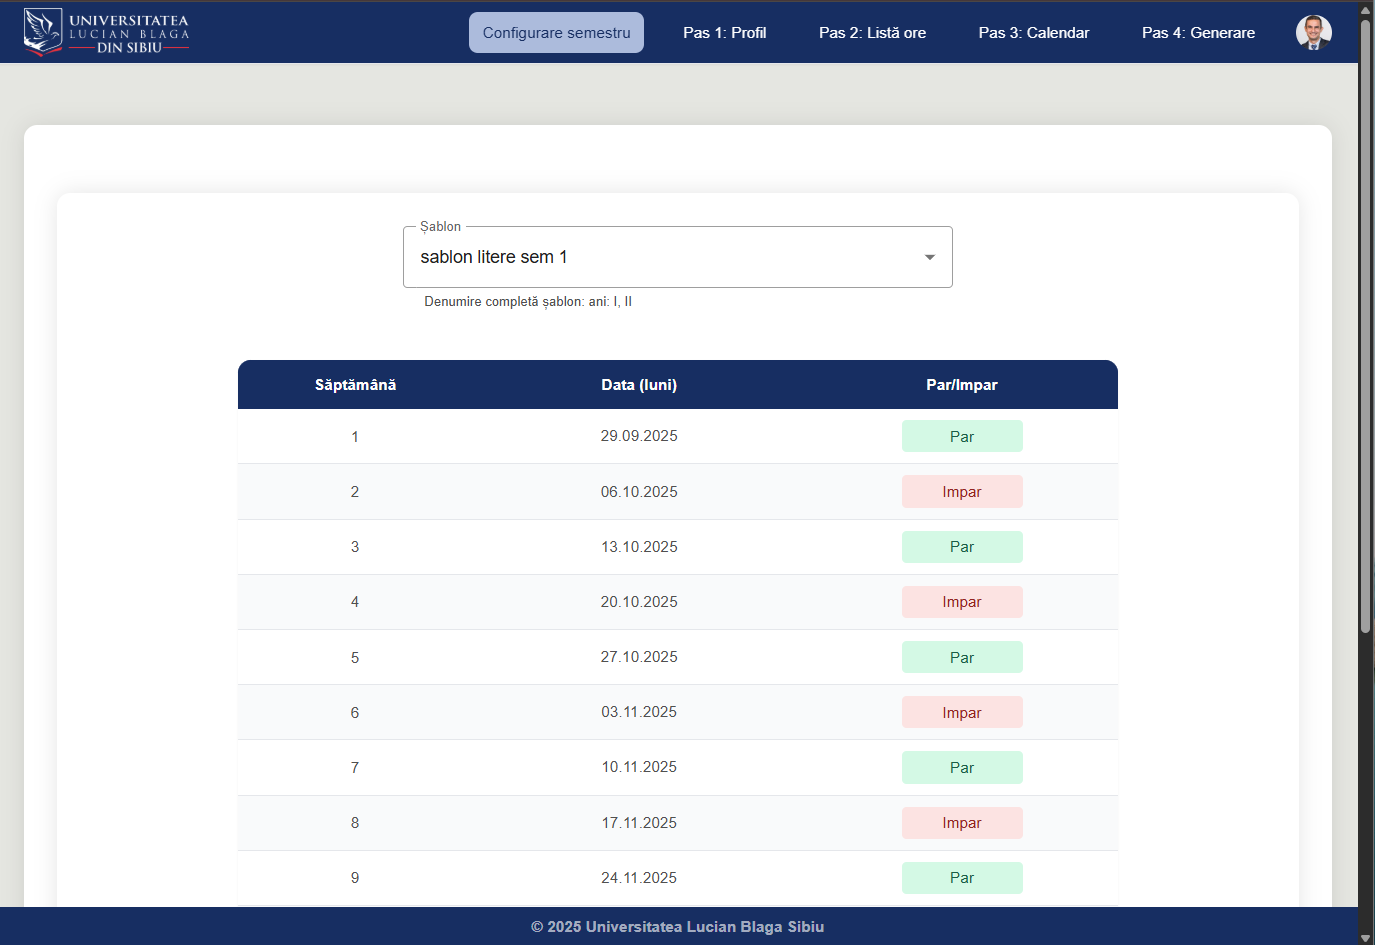
Task: Go to Pas 1: Profil
Action: (x=725, y=32)
